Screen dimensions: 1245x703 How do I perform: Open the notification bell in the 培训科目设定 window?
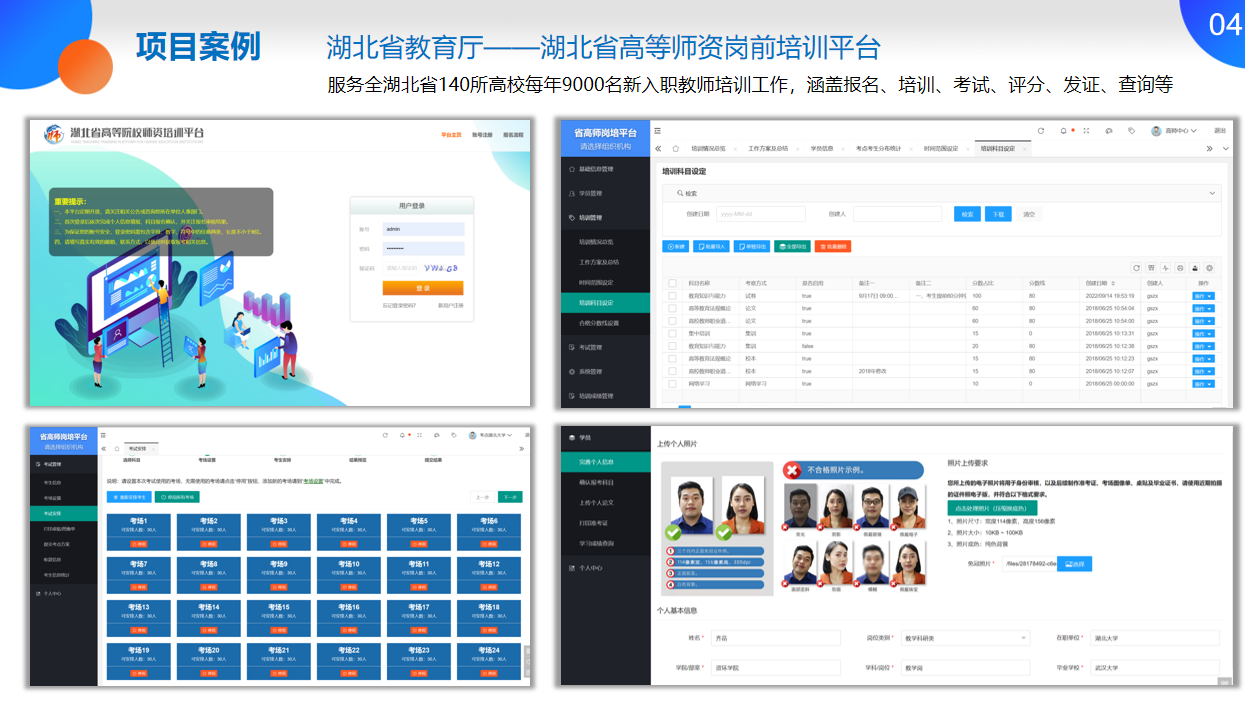click(1063, 131)
